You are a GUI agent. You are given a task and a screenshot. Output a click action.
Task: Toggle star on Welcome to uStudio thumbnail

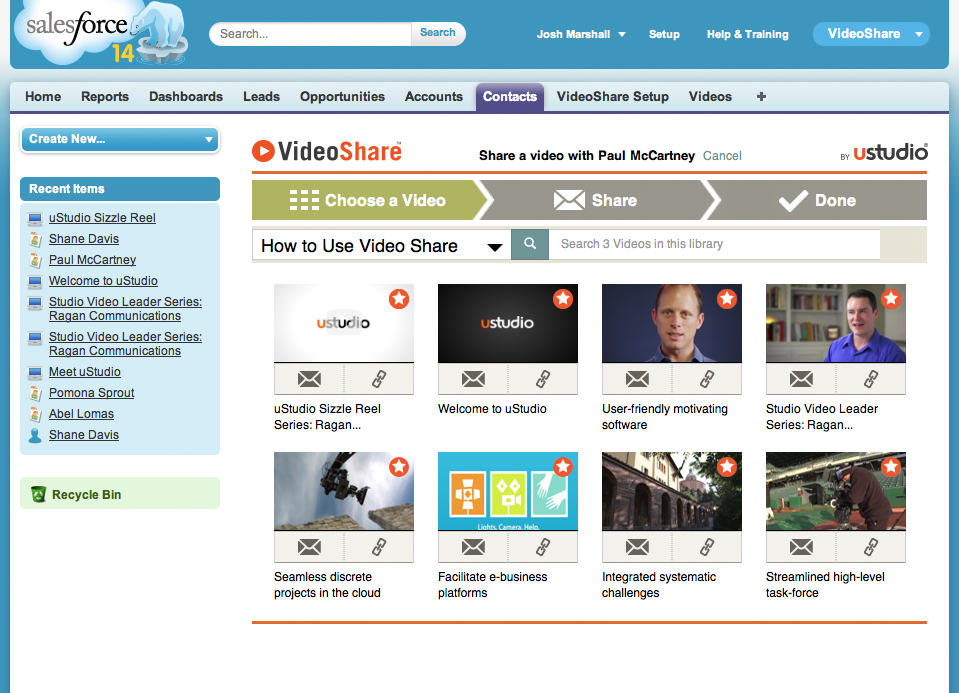point(563,299)
